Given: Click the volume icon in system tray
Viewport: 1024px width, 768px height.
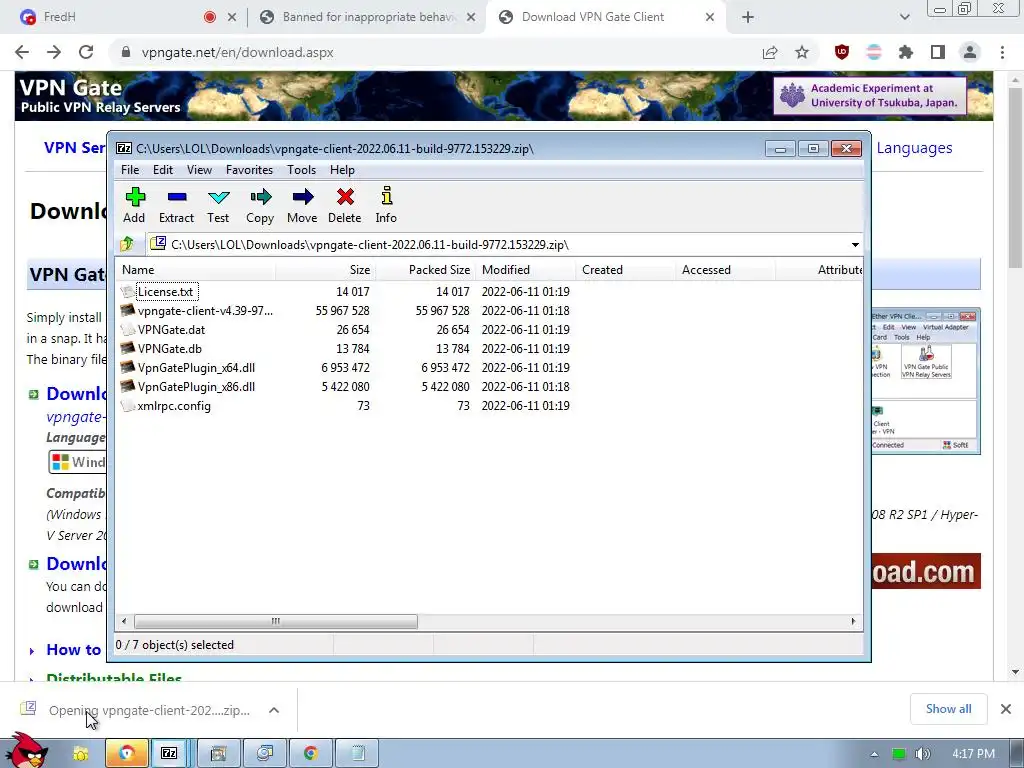Looking at the screenshot, I should point(923,754).
